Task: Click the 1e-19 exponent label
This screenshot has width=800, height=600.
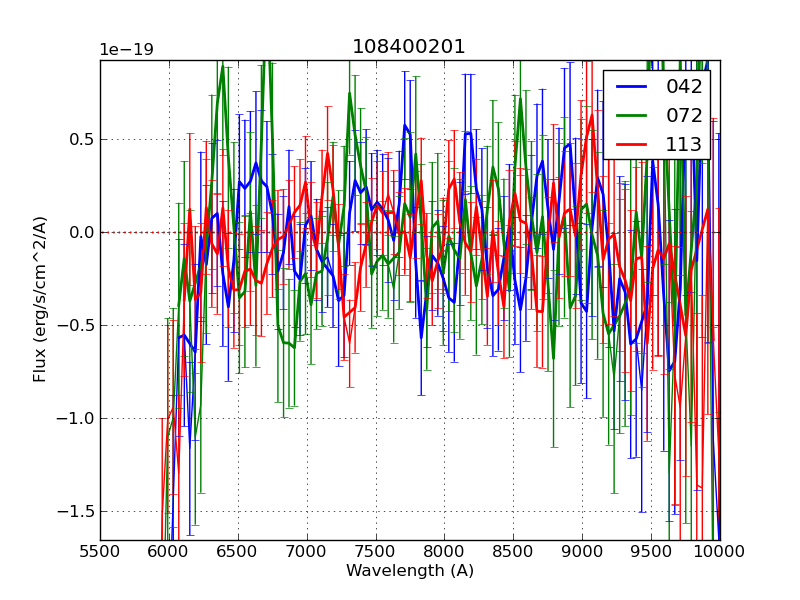Action: tap(126, 50)
